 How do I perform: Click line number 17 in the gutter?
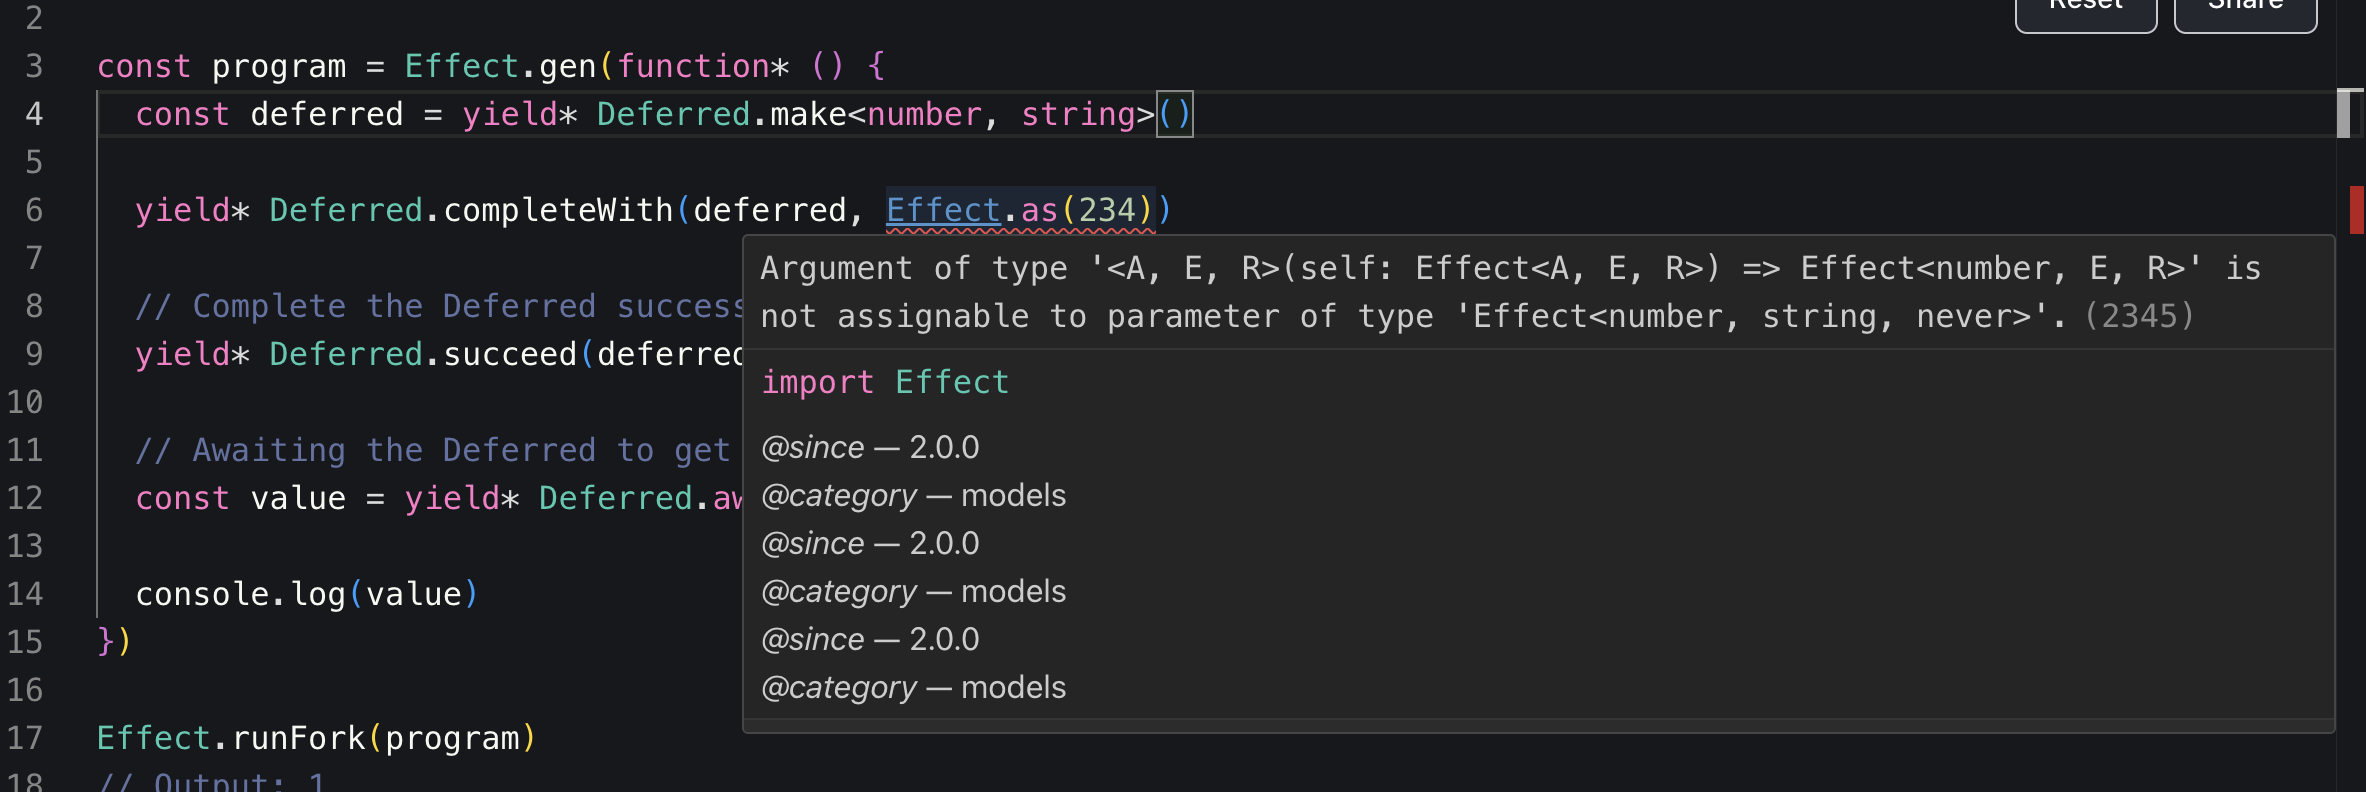tap(26, 738)
